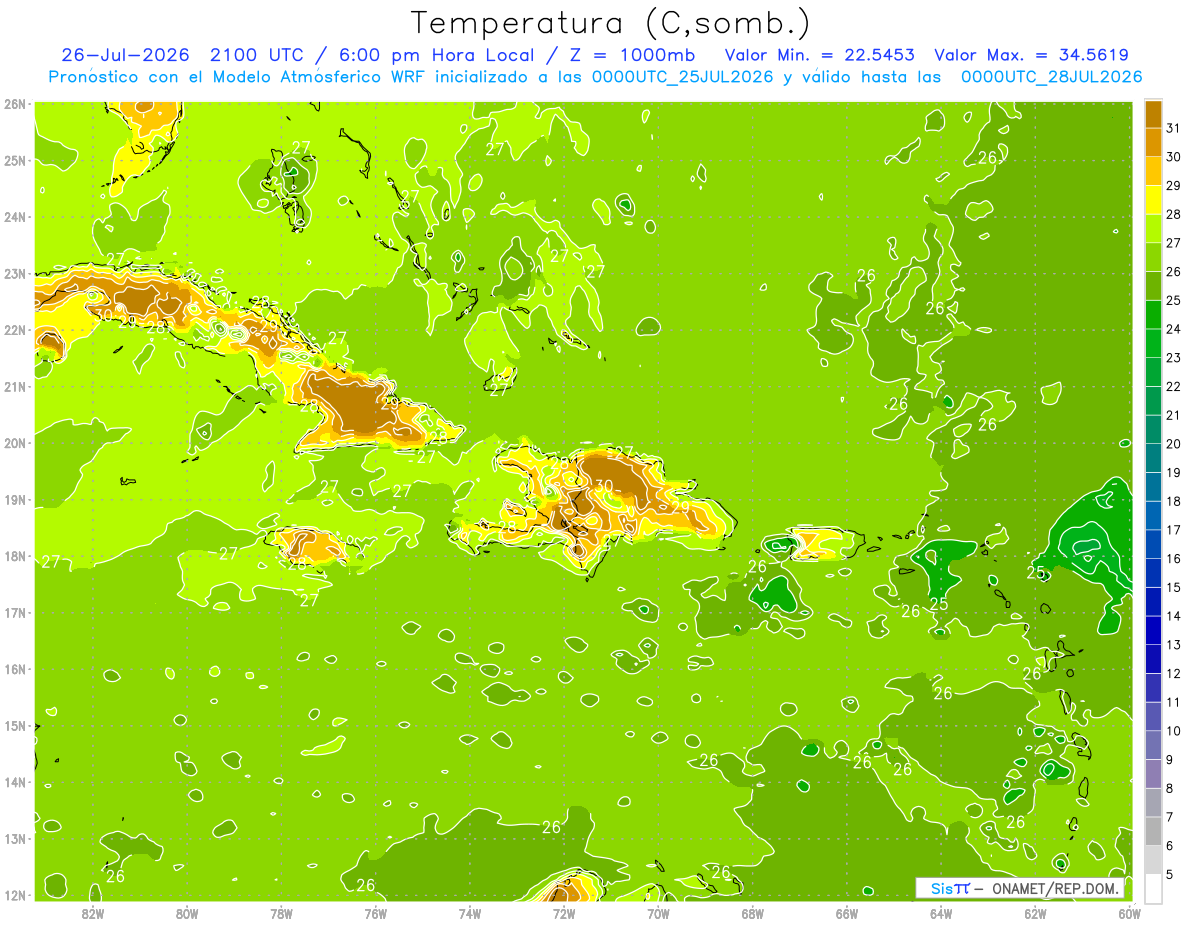Click the "31" color bar label
Screen dimensions: 1200x927
coord(1173,128)
